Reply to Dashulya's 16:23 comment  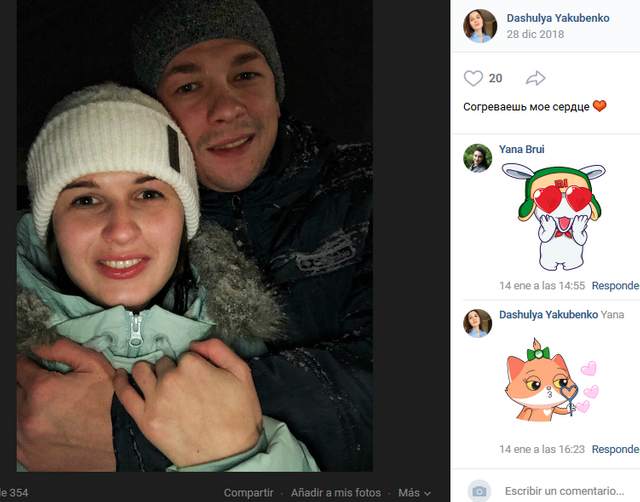point(616,449)
